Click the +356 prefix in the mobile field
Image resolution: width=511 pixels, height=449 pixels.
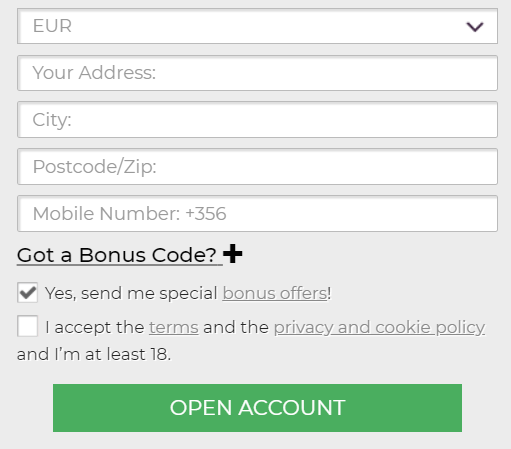206,214
